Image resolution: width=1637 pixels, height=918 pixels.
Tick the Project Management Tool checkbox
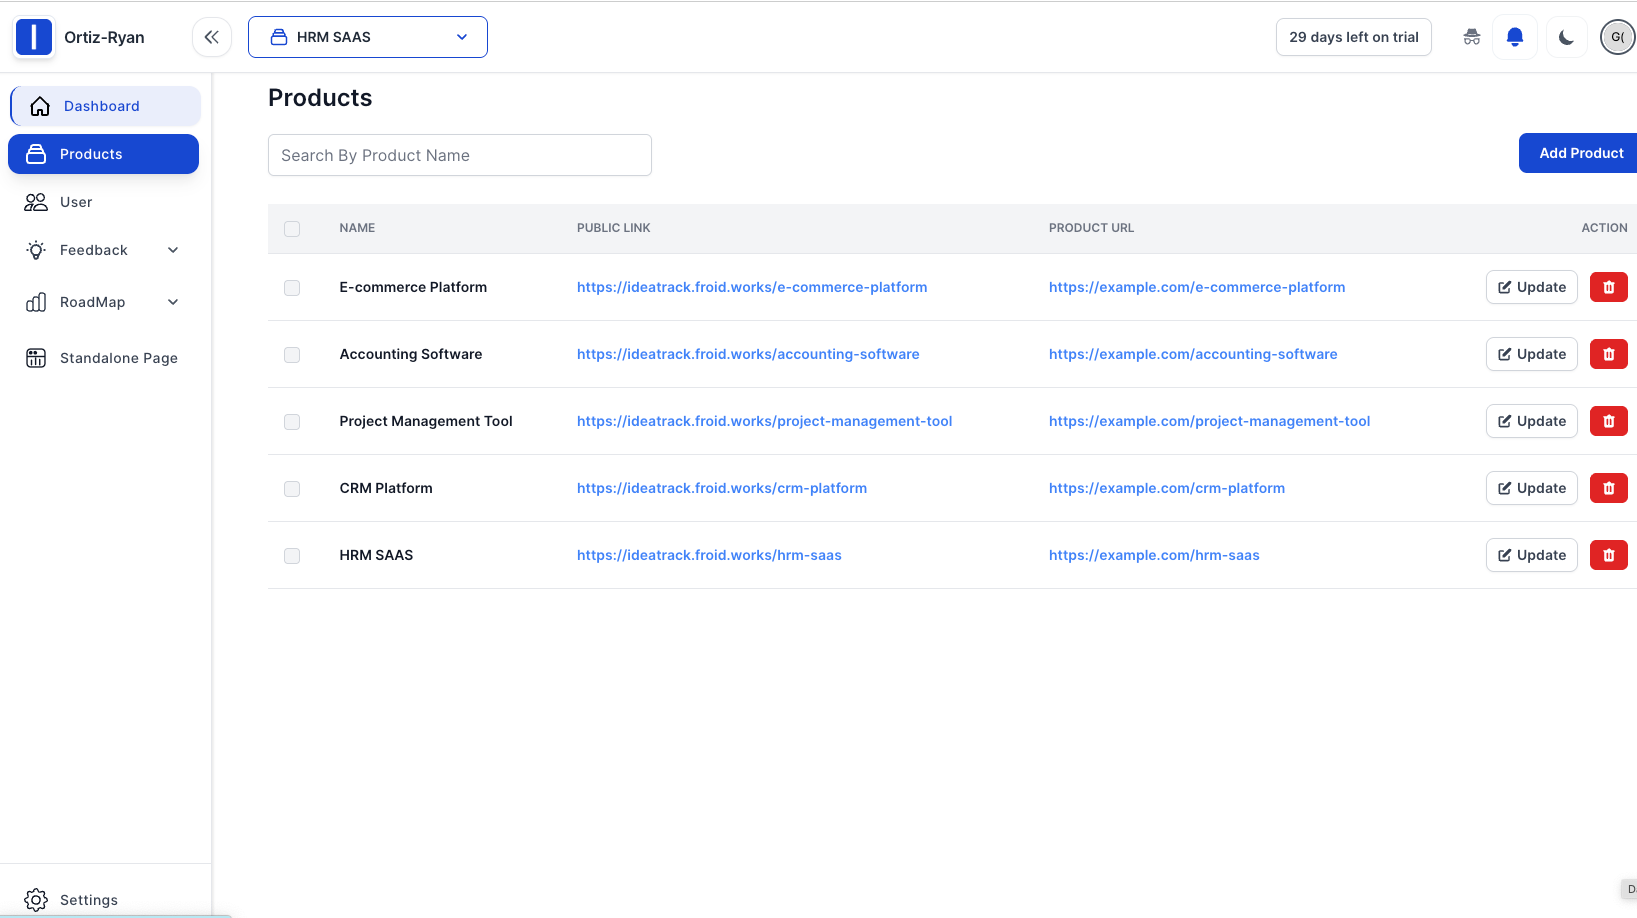pos(292,422)
